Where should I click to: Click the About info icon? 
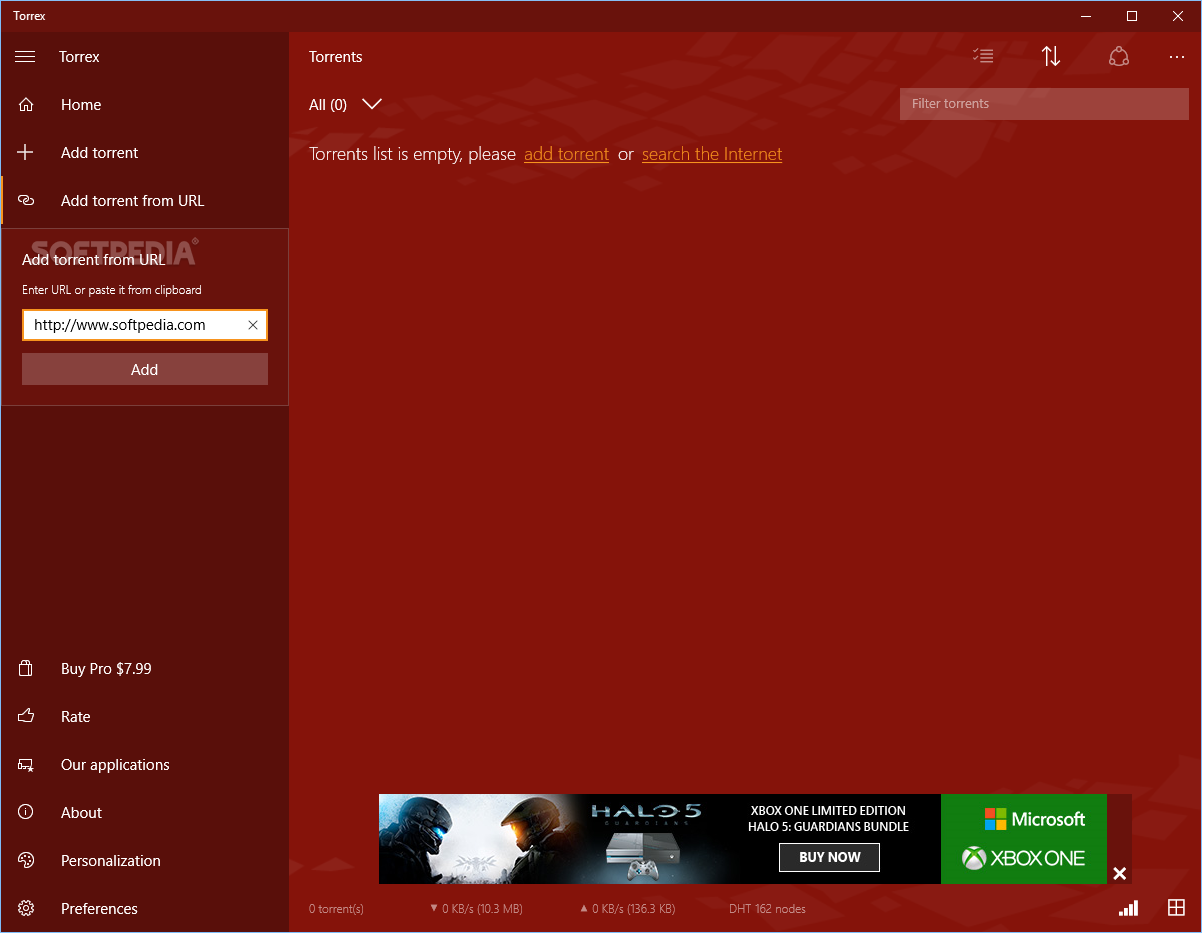tap(26, 813)
